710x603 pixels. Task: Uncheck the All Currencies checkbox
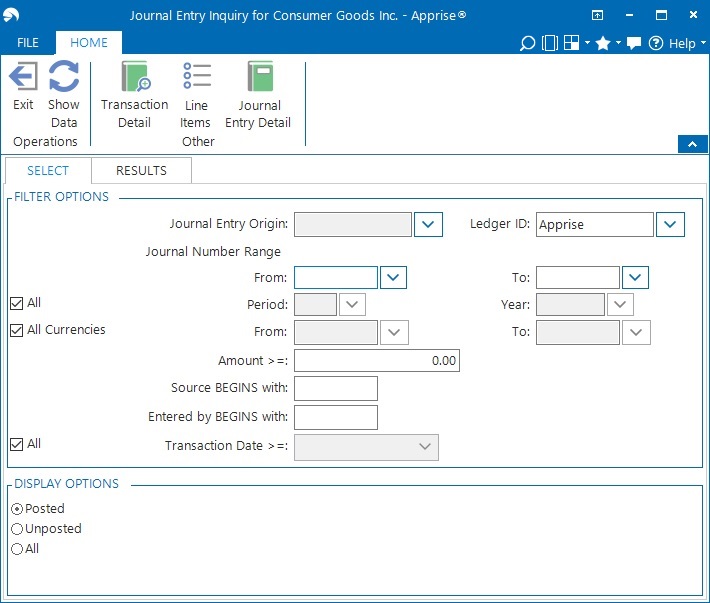(16, 330)
